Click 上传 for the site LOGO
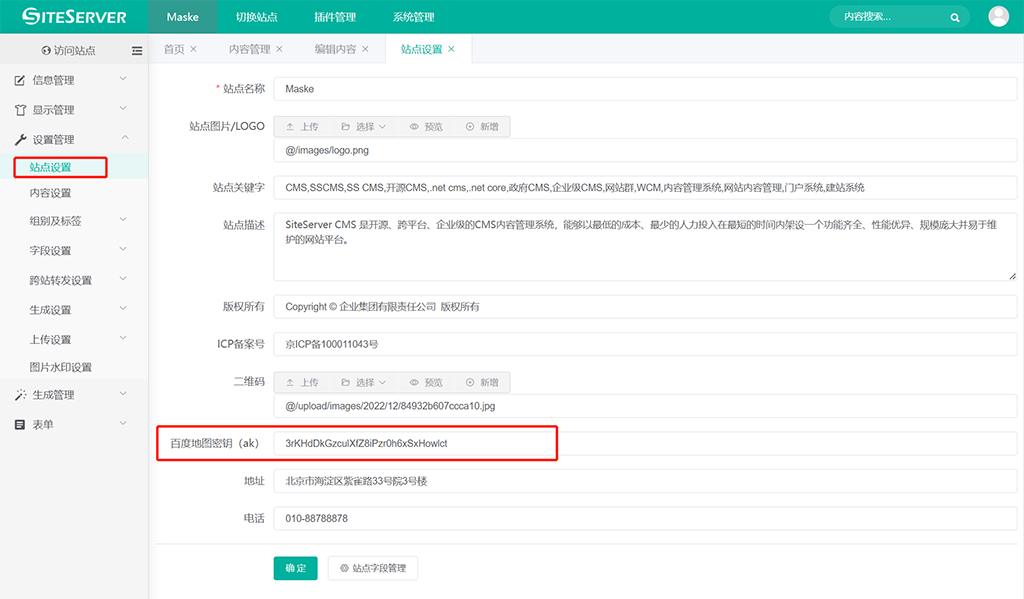Screen dimensions: 1024x599 coord(301,127)
